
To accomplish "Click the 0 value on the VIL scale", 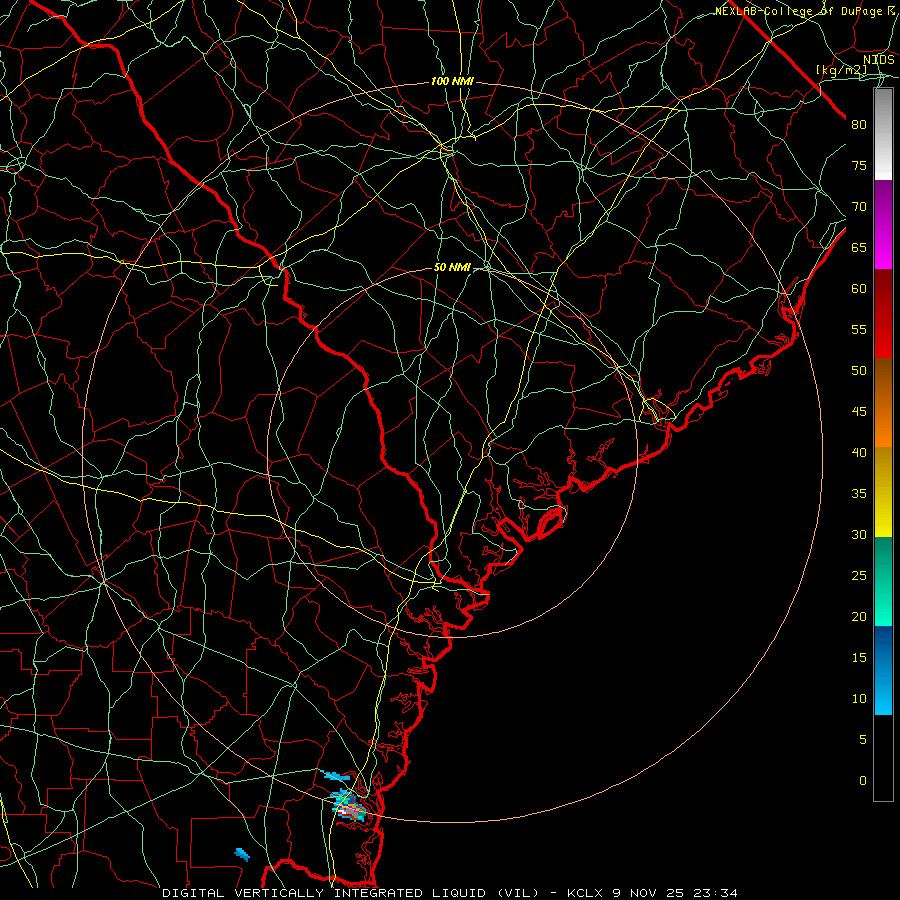I will tap(863, 781).
